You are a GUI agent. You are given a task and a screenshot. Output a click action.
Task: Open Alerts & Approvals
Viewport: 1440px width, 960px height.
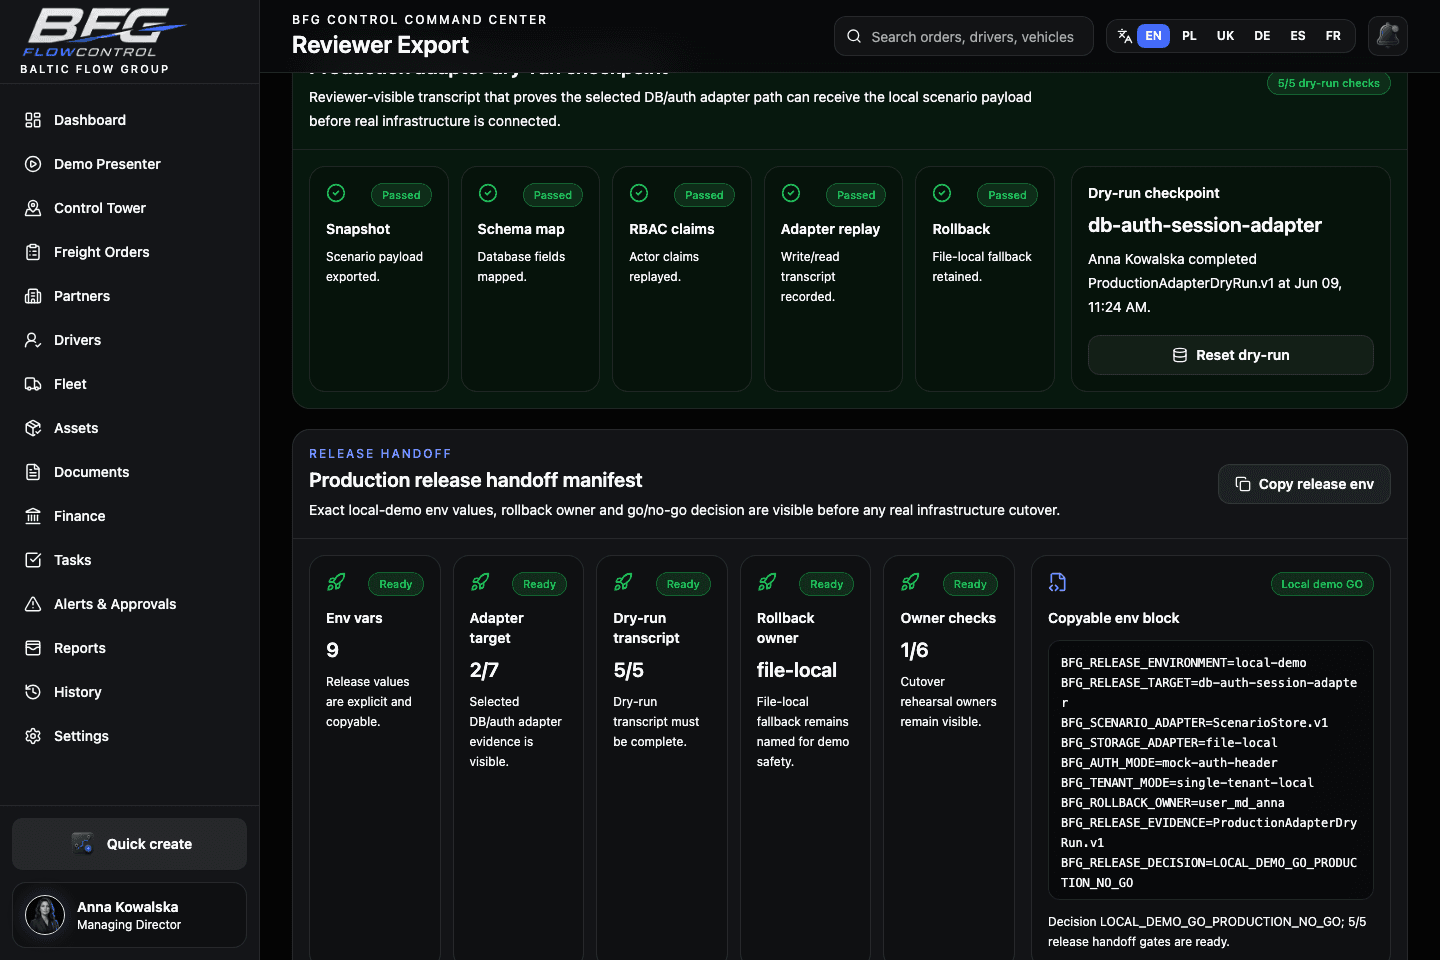pyautogui.click(x=130, y=604)
